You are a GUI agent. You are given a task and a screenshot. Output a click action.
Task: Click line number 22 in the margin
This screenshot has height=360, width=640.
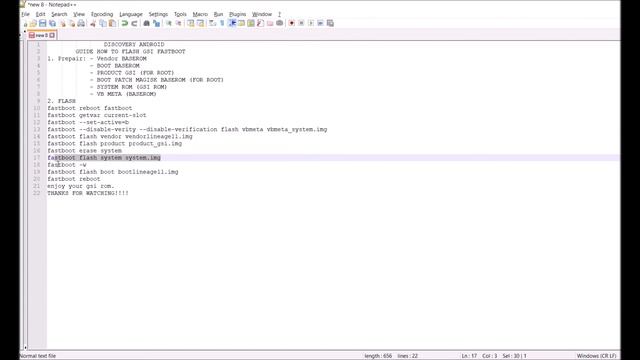click(37, 193)
